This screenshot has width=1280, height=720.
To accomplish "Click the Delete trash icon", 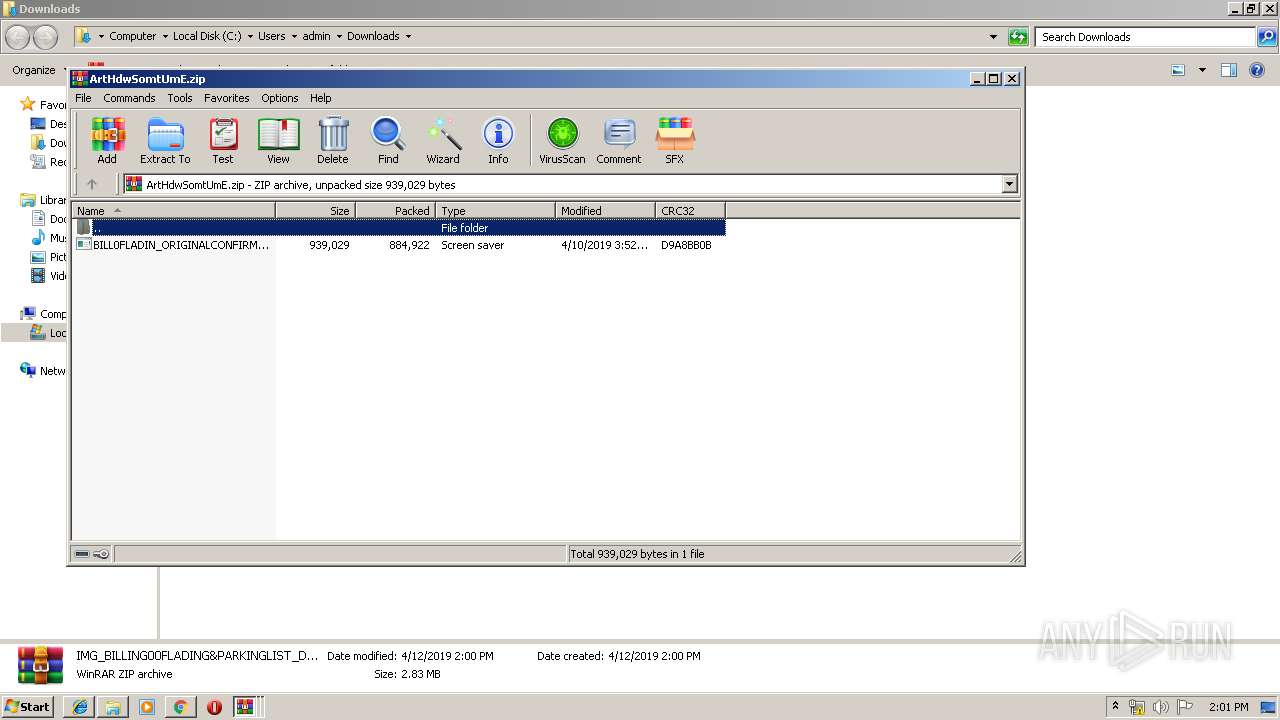I will click(333, 140).
